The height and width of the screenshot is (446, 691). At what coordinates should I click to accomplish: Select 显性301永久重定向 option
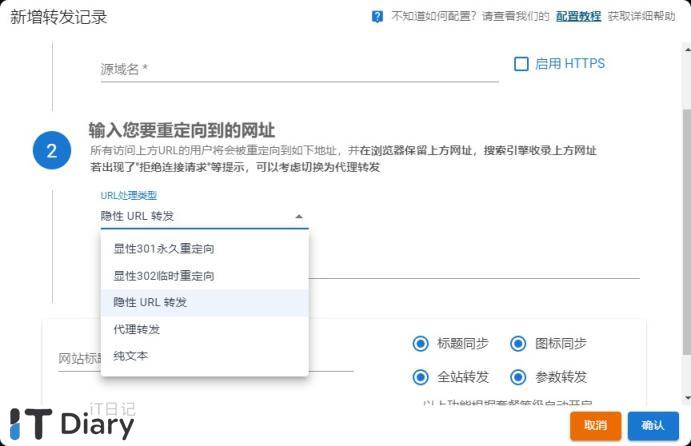click(x=204, y=249)
